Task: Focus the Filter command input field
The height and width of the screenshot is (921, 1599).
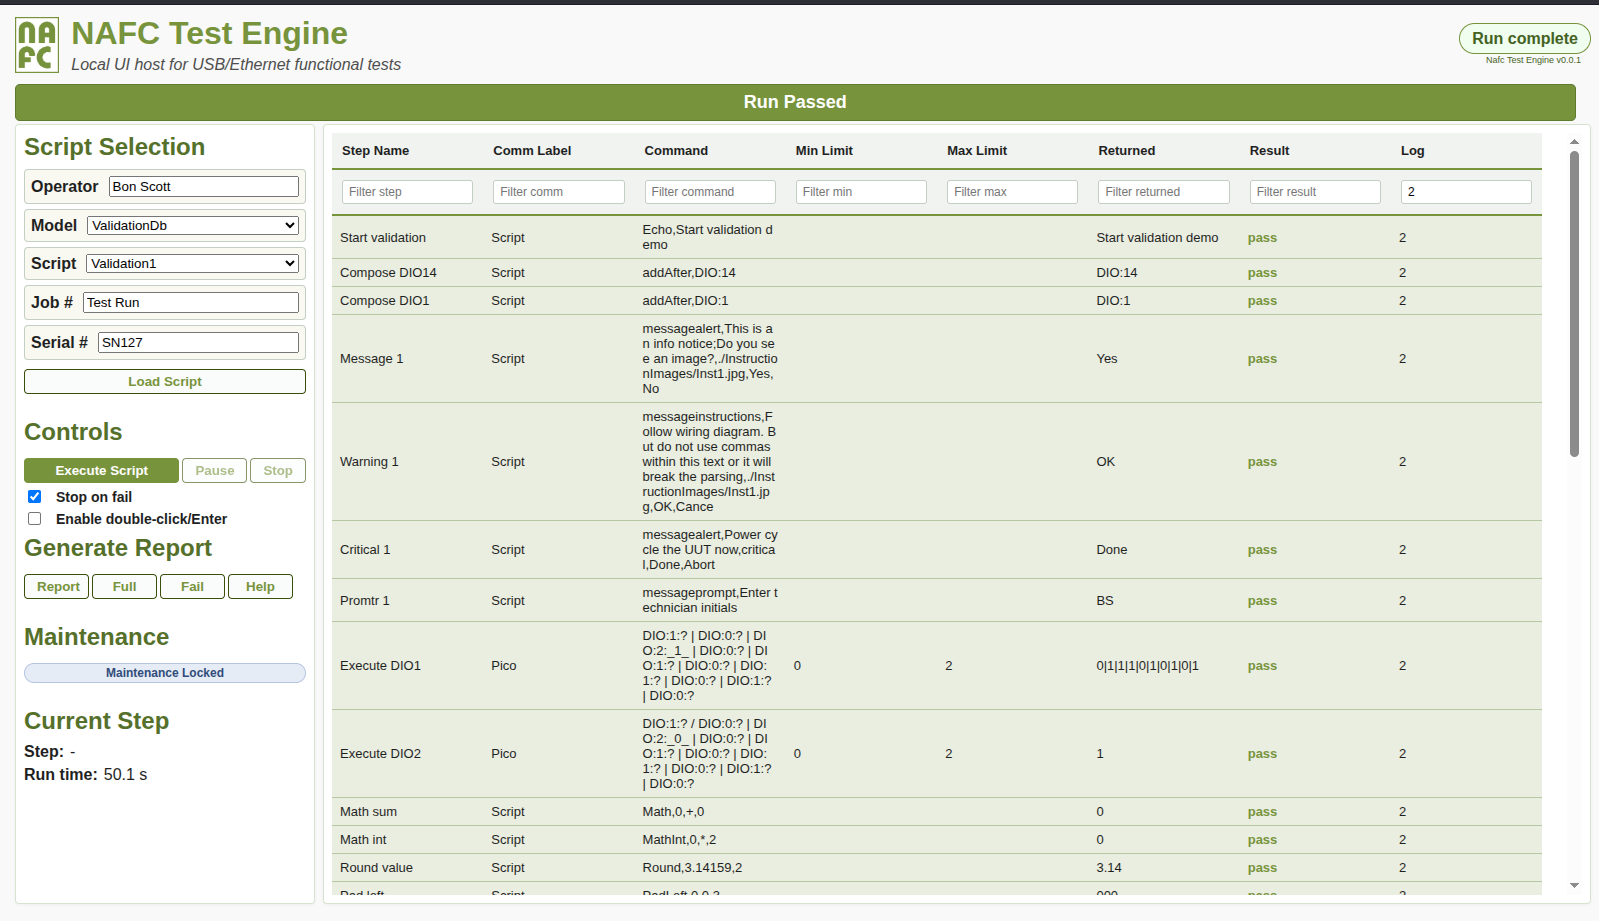Action: coord(709,192)
